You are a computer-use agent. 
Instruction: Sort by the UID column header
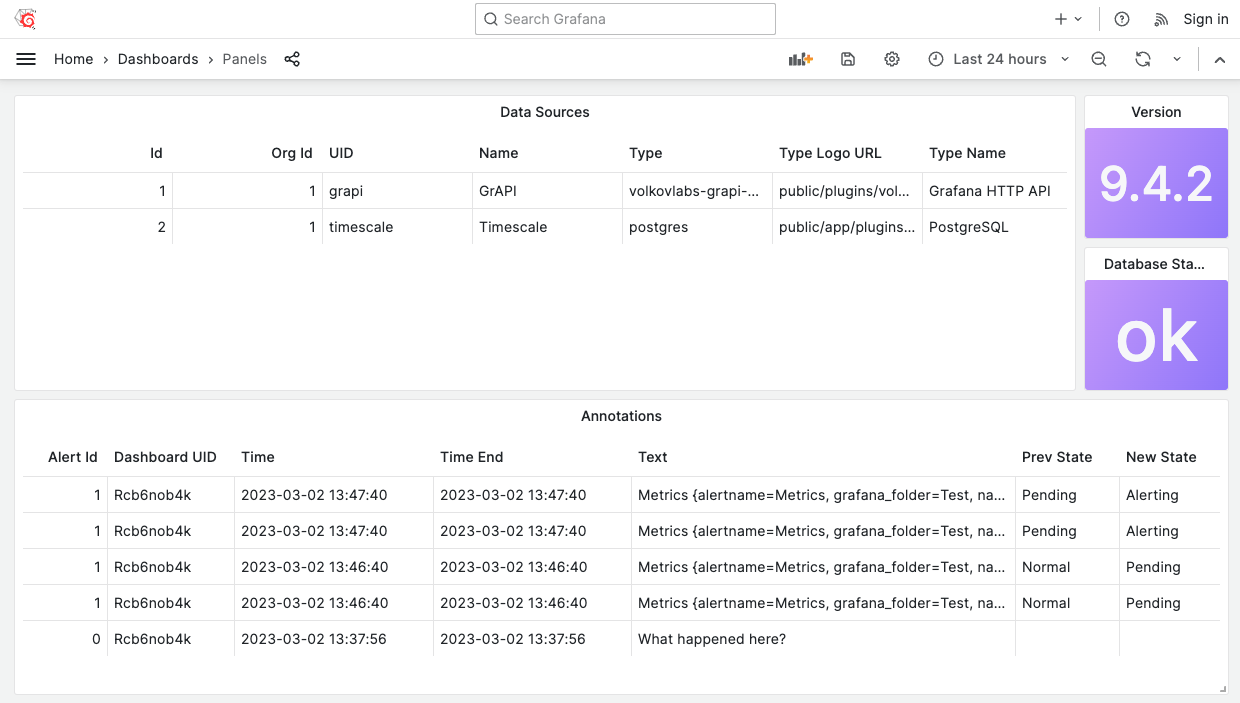[341, 153]
